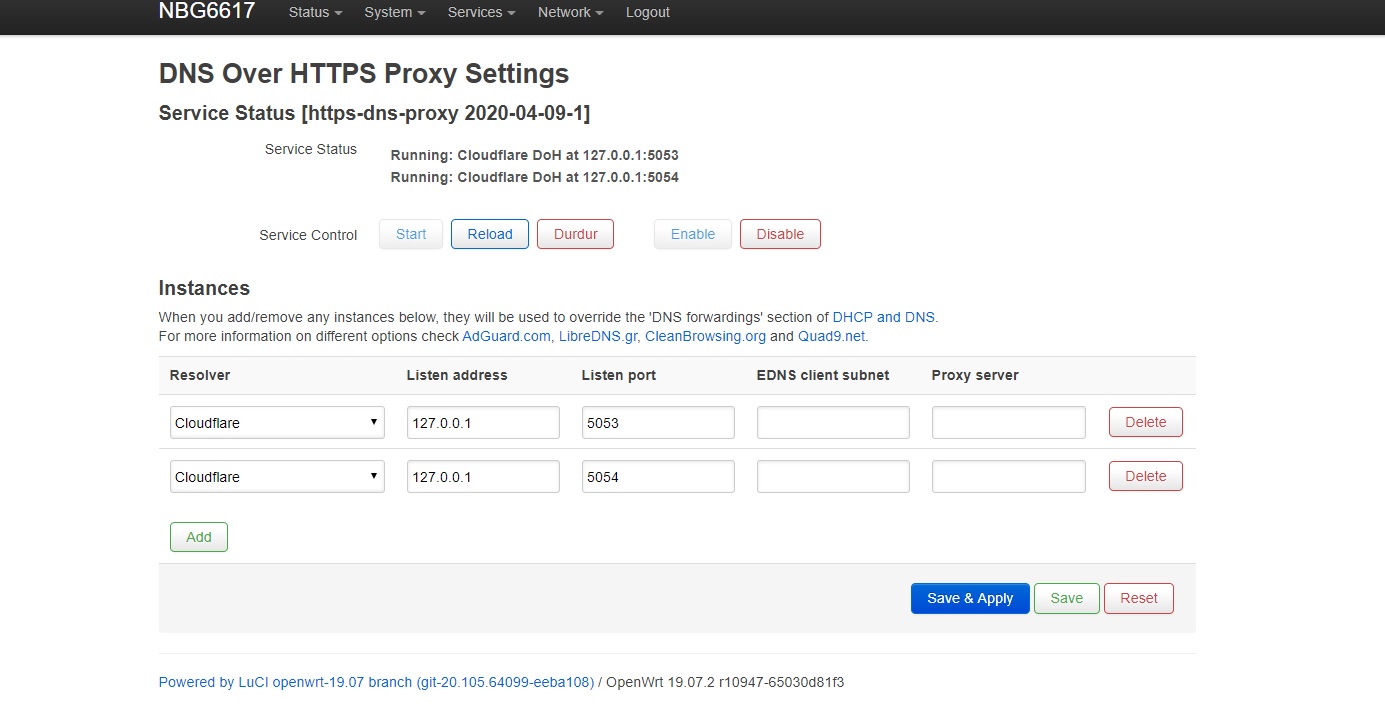Screen dimensions: 1385x718
Task: Click the Enable service button
Action: pyautogui.click(x=693, y=234)
